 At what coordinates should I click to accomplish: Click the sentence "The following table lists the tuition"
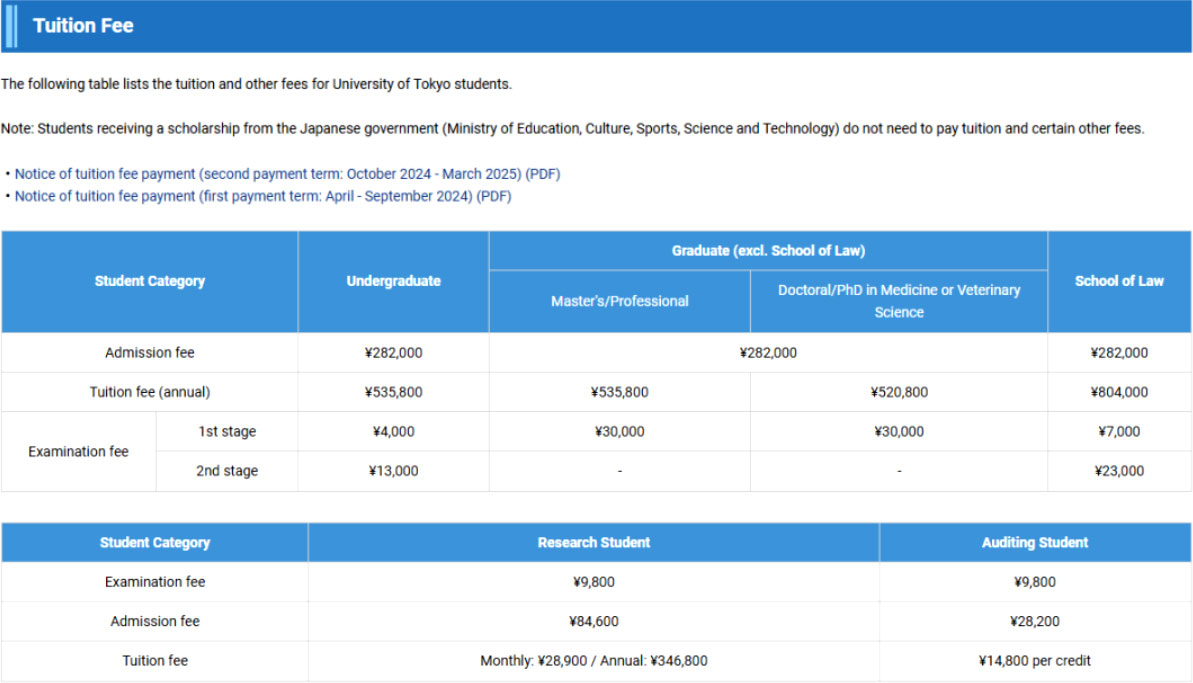pos(256,84)
